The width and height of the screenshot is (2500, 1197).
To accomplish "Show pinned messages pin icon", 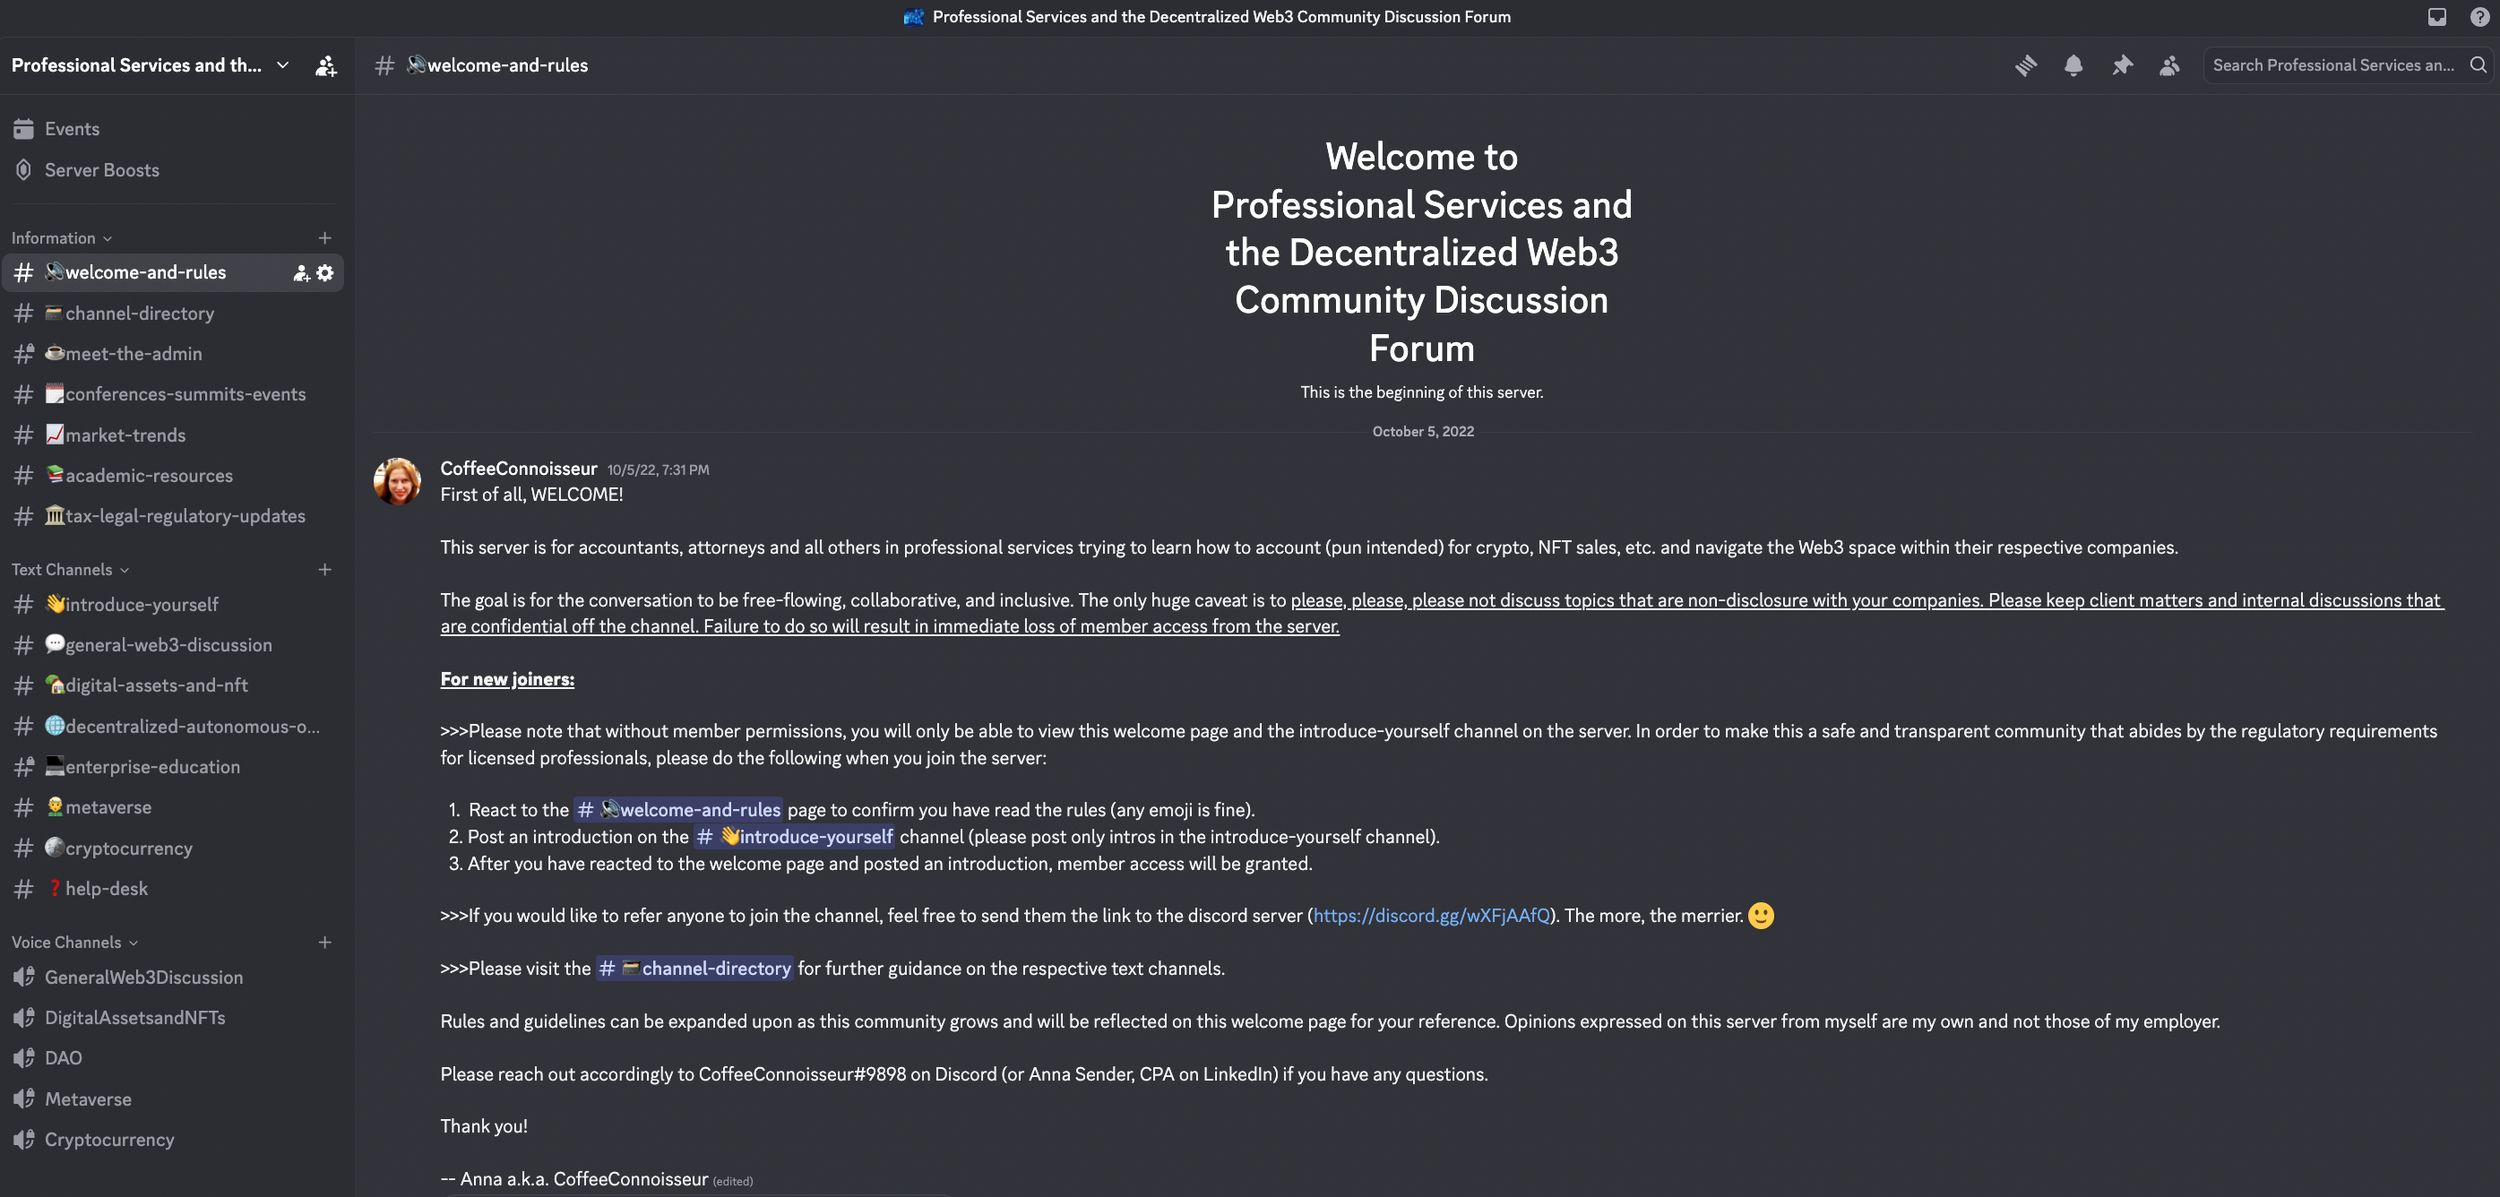I will [x=2121, y=65].
